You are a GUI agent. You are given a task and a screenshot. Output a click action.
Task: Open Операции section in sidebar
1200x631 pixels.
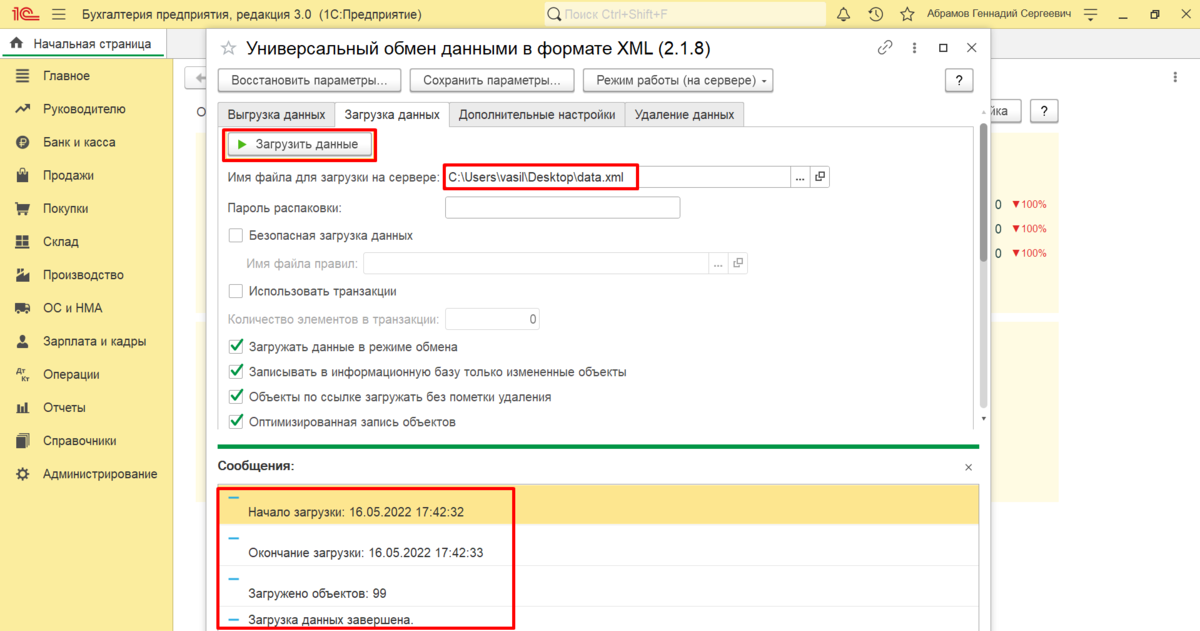click(71, 374)
